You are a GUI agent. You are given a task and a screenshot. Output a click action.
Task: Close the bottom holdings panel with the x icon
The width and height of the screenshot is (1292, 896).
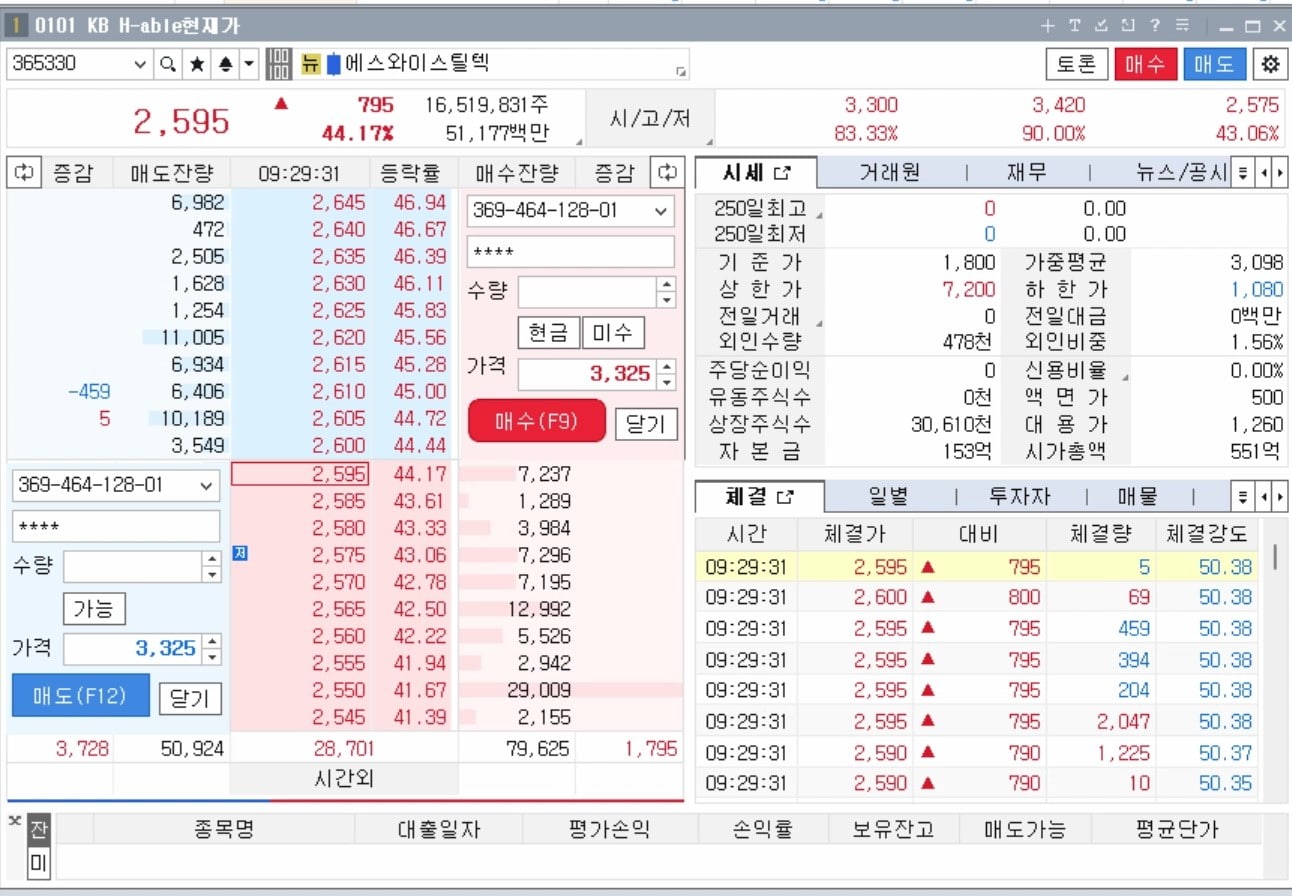click(14, 820)
